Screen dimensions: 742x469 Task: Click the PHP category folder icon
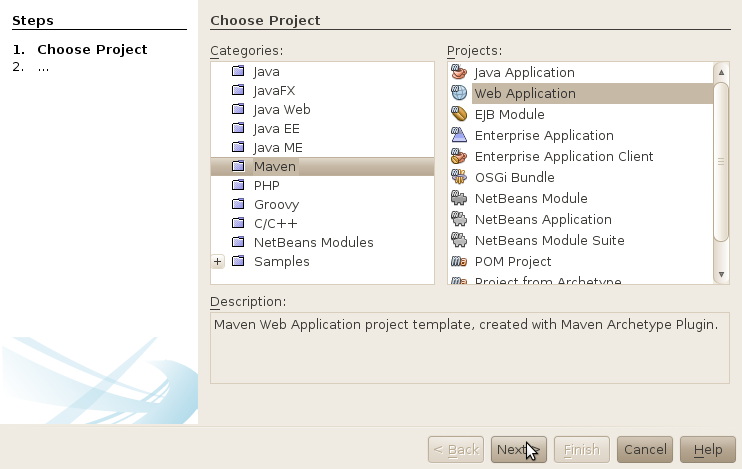coord(238,185)
